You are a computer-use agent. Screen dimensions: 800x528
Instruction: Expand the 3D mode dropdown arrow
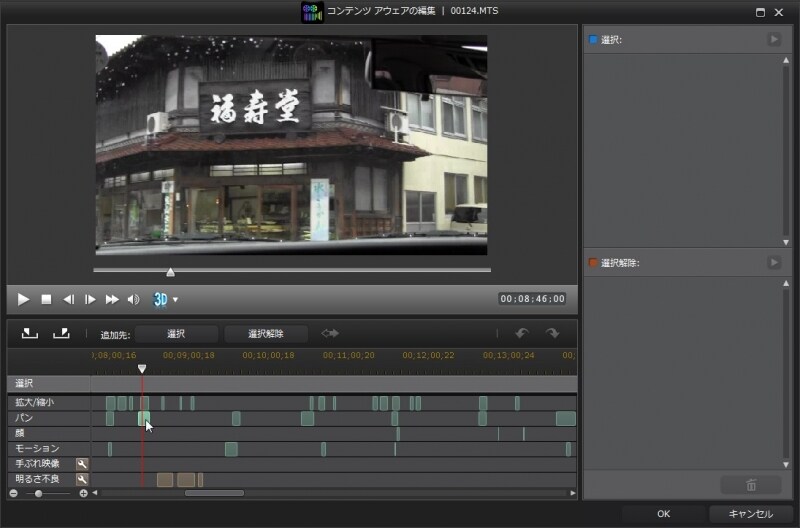[176, 299]
